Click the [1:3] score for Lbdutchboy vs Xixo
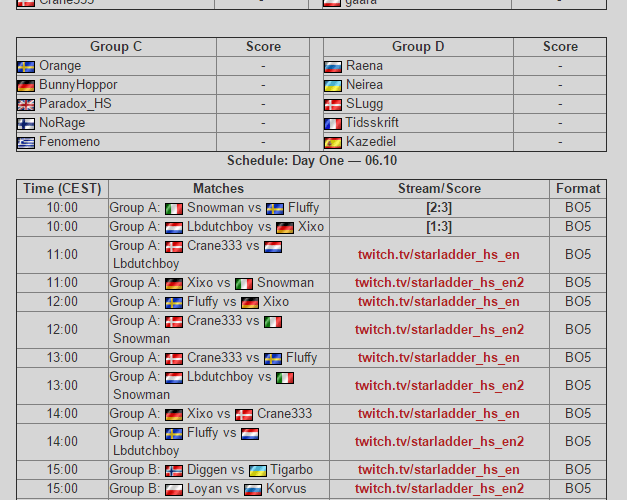The width and height of the screenshot is (627, 500). click(439, 227)
